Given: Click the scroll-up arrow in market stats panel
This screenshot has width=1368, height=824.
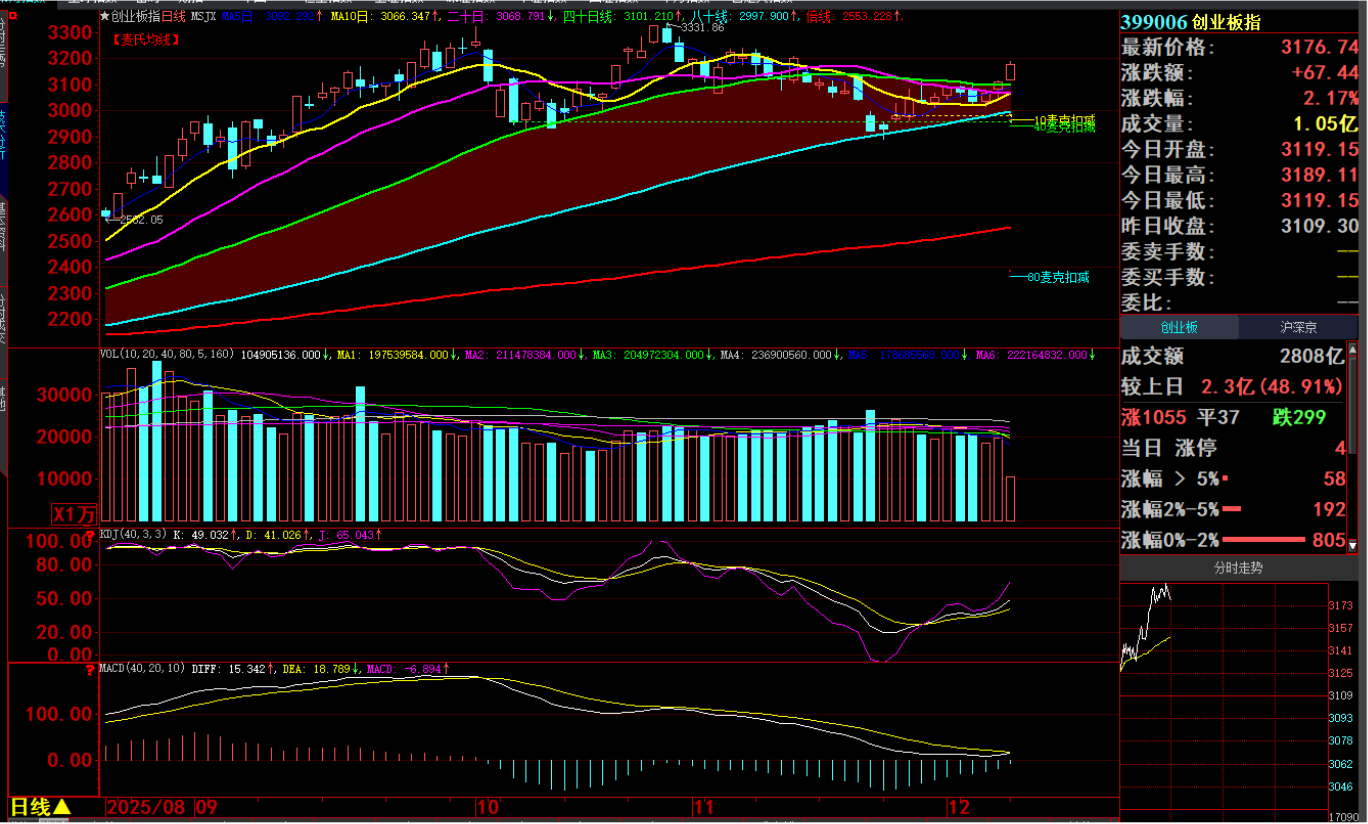Looking at the screenshot, I should click(1353, 350).
